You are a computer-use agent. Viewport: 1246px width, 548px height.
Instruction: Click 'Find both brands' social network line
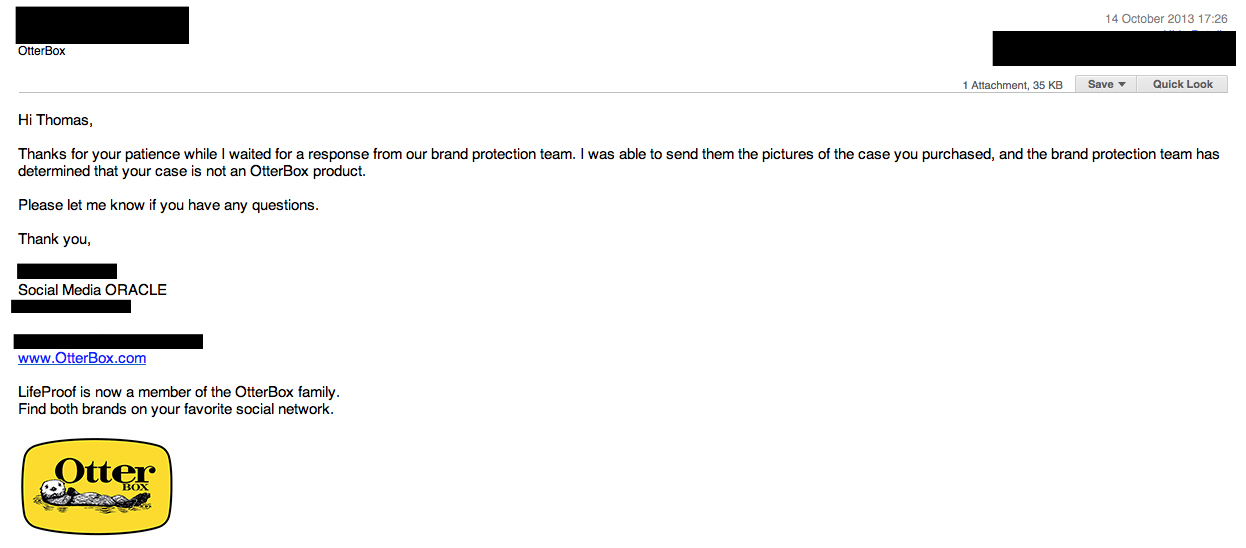[176, 409]
